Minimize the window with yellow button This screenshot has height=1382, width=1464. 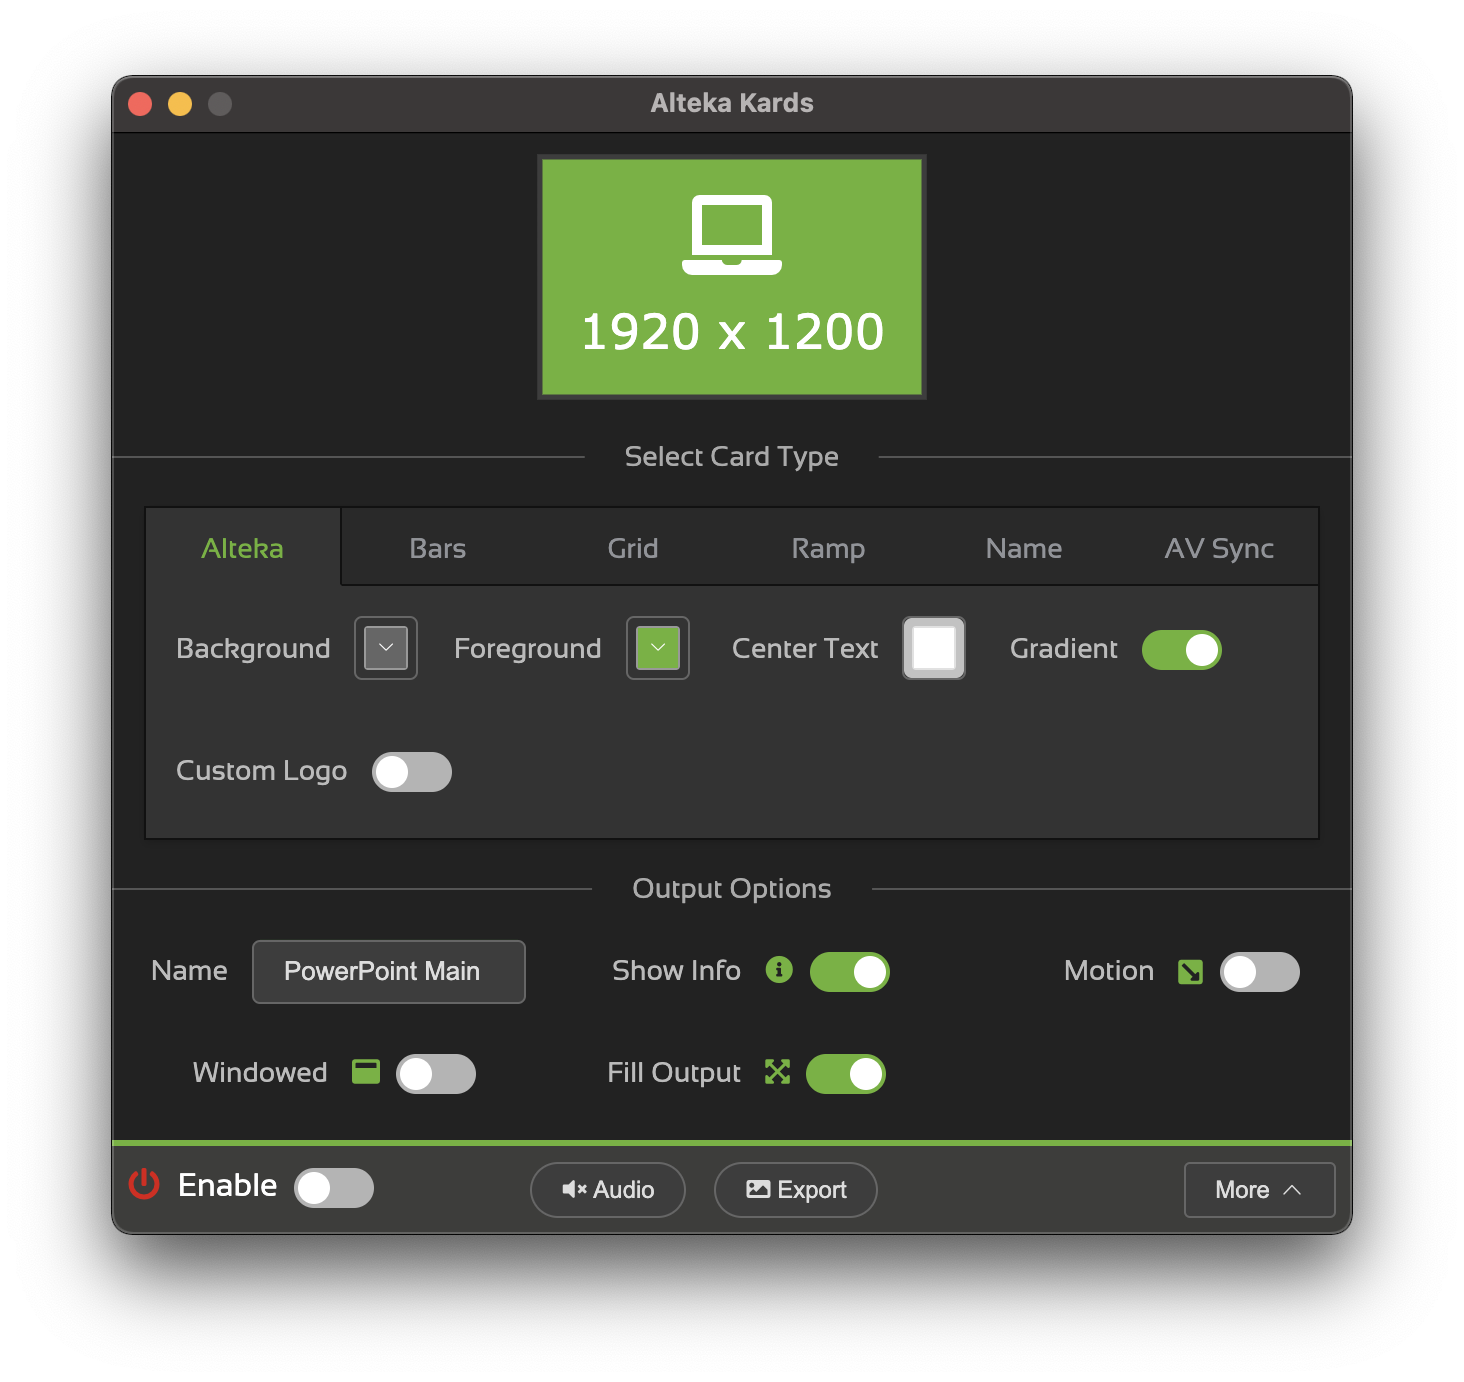(x=180, y=104)
